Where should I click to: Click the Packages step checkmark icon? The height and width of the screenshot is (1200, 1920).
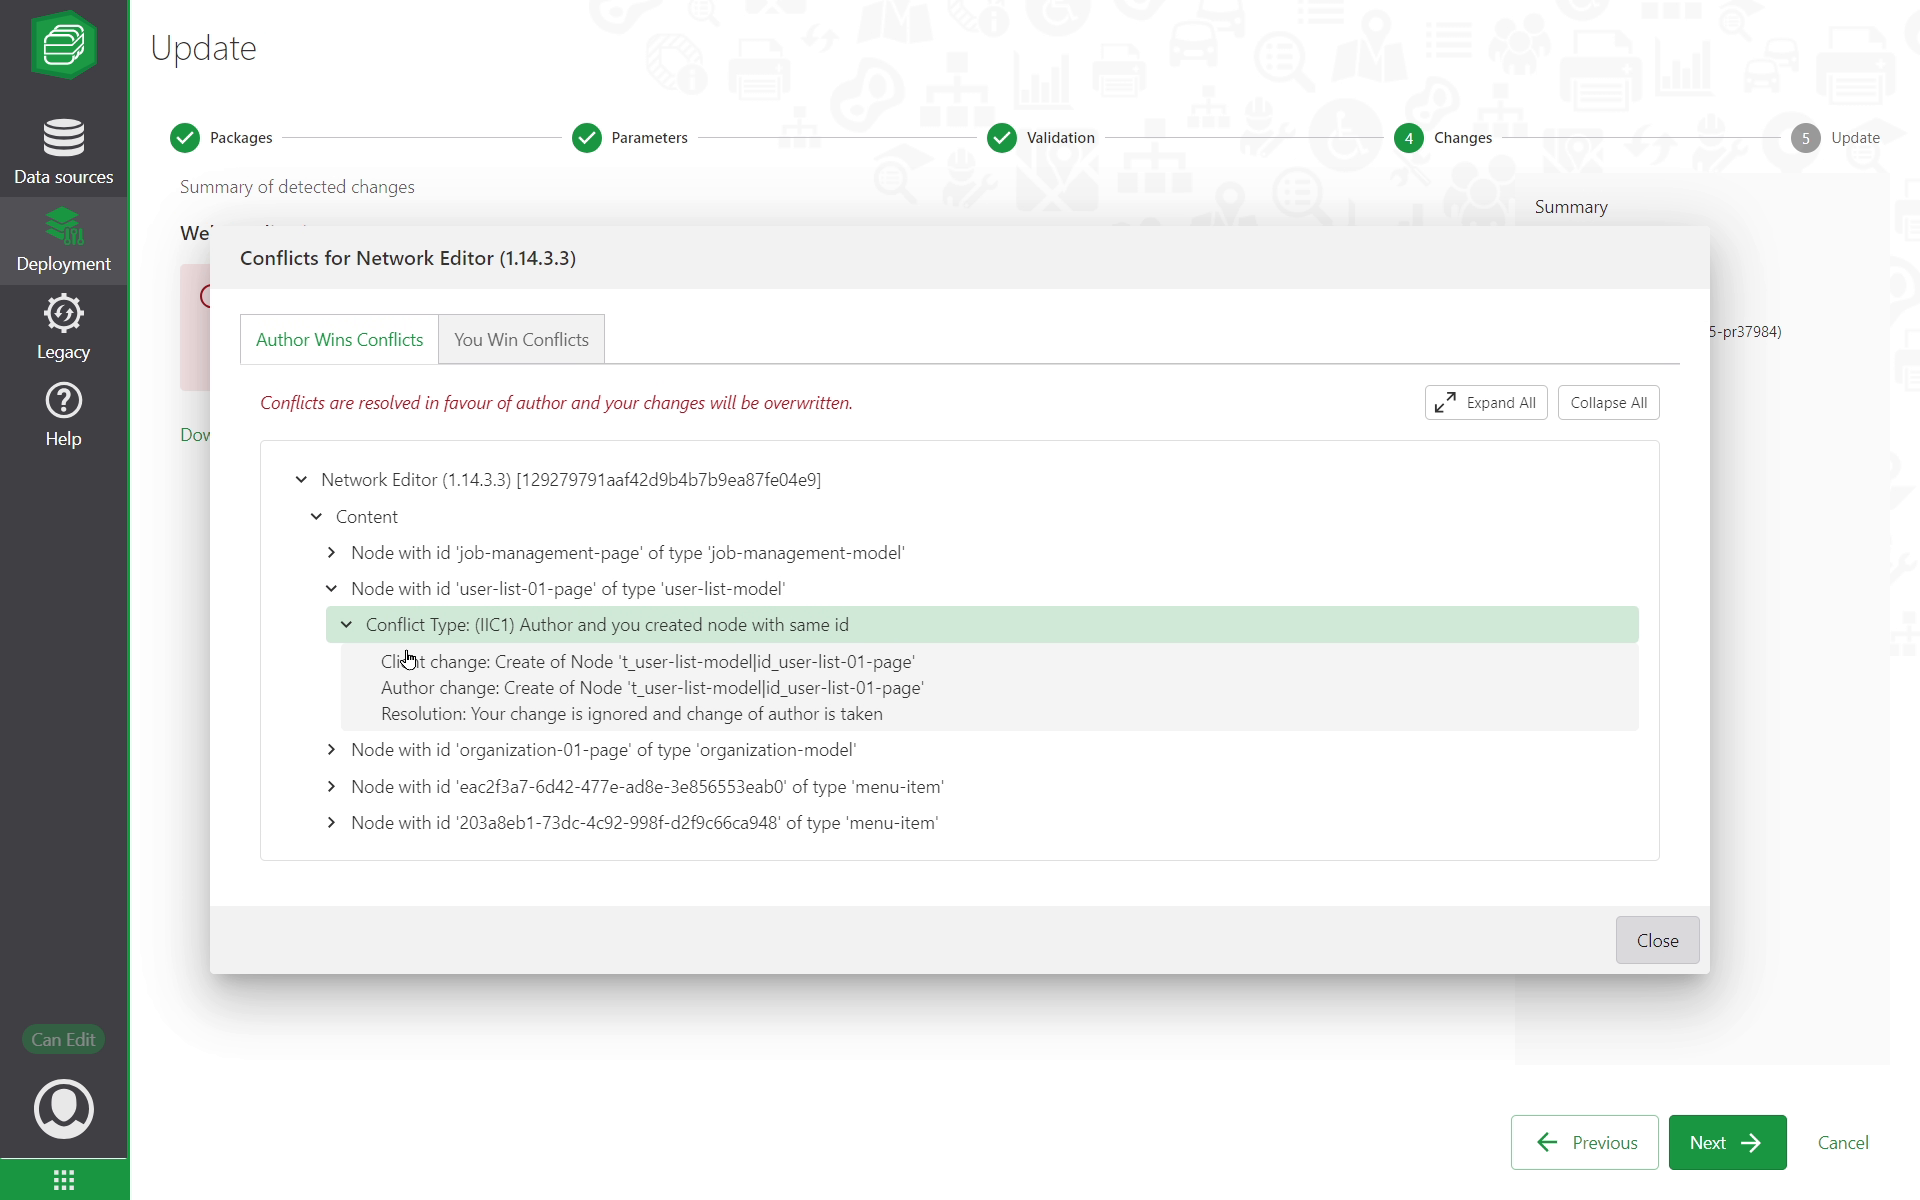coord(185,138)
